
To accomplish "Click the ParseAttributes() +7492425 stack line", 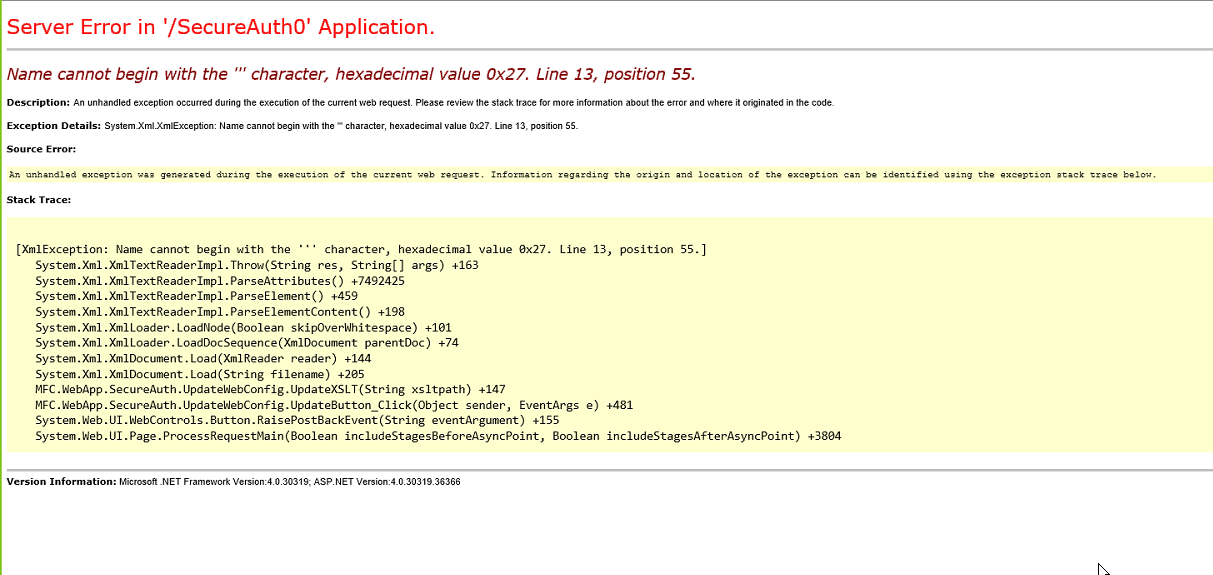I will (220, 281).
